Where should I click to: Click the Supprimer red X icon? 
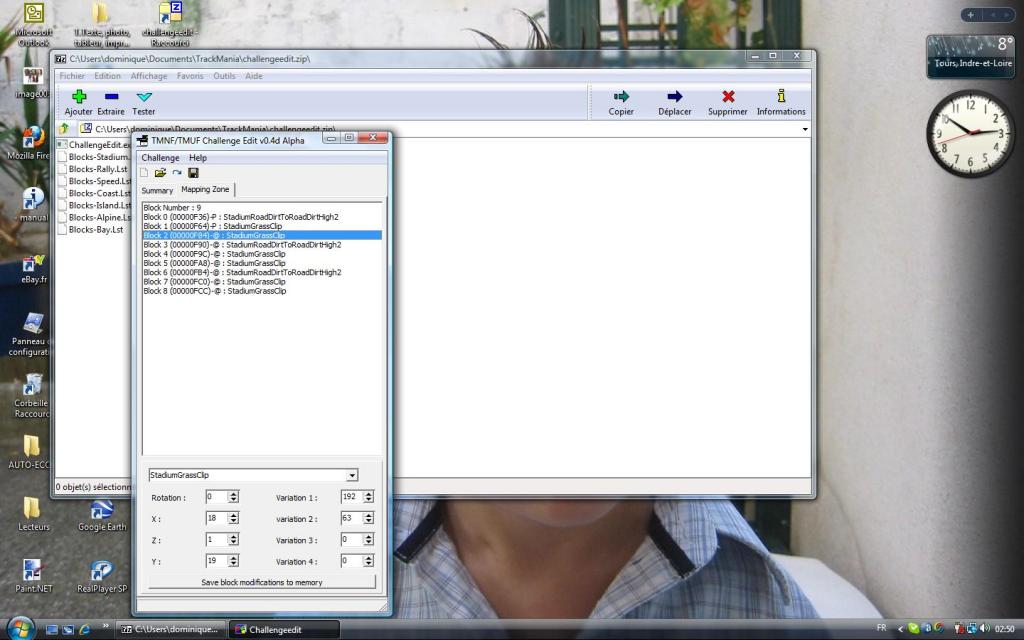pos(728,97)
